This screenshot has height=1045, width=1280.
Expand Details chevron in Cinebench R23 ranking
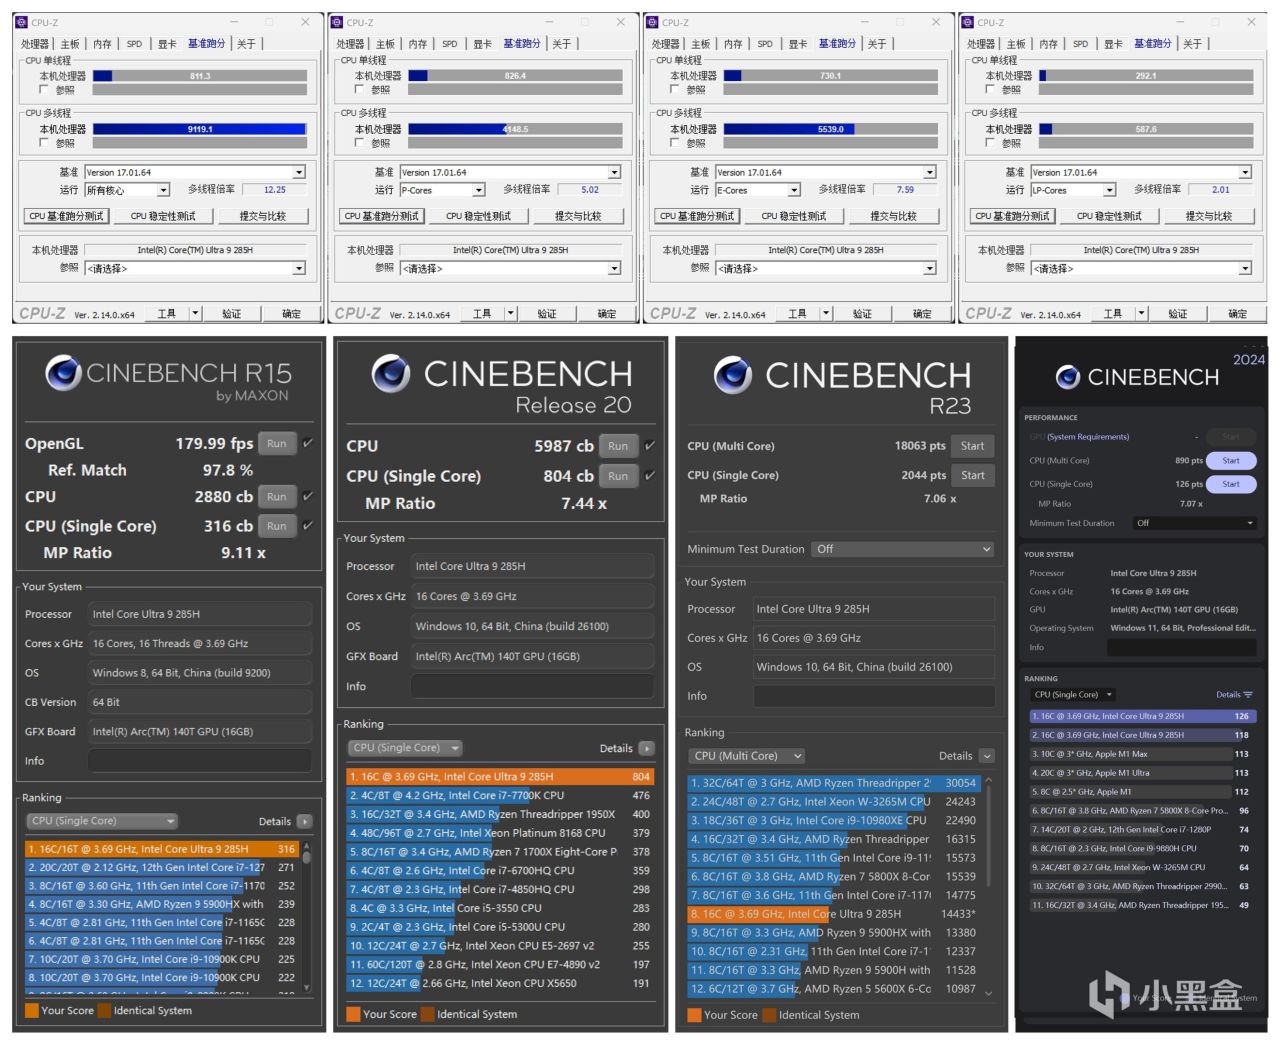point(987,756)
